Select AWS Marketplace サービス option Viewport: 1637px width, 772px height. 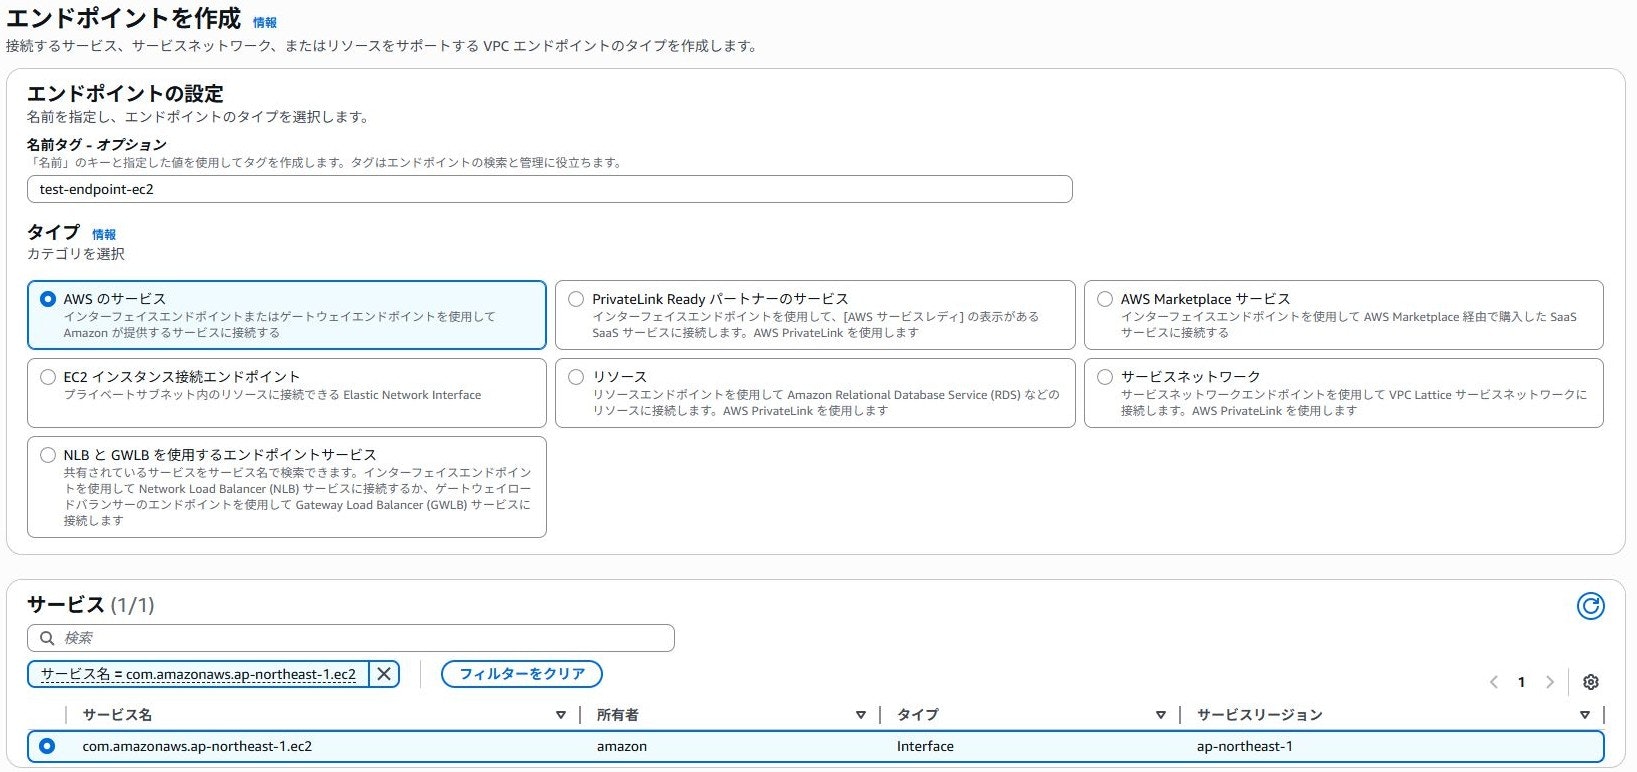pyautogui.click(x=1105, y=299)
